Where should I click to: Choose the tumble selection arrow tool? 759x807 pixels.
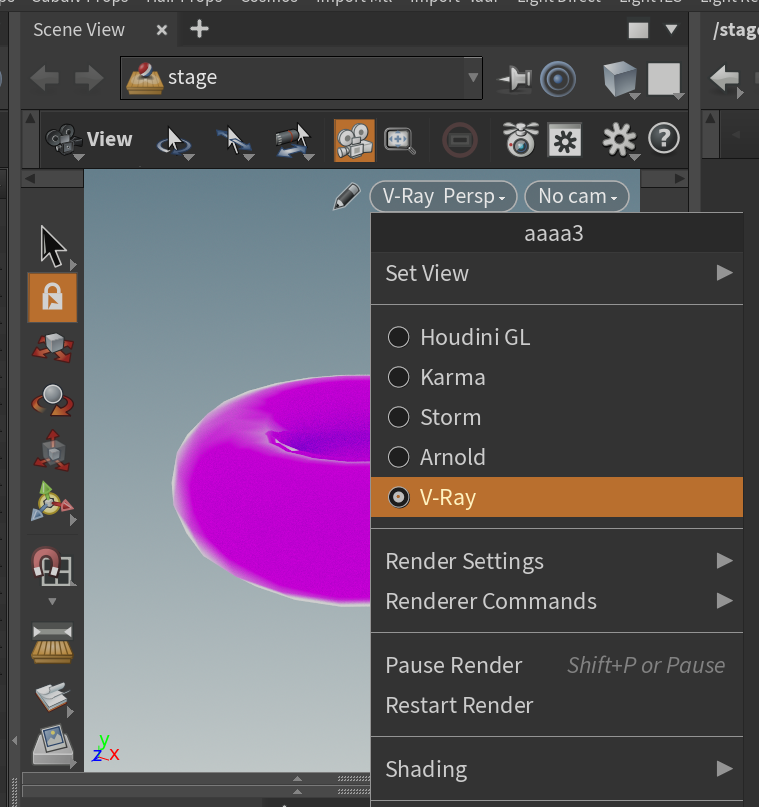(174, 141)
